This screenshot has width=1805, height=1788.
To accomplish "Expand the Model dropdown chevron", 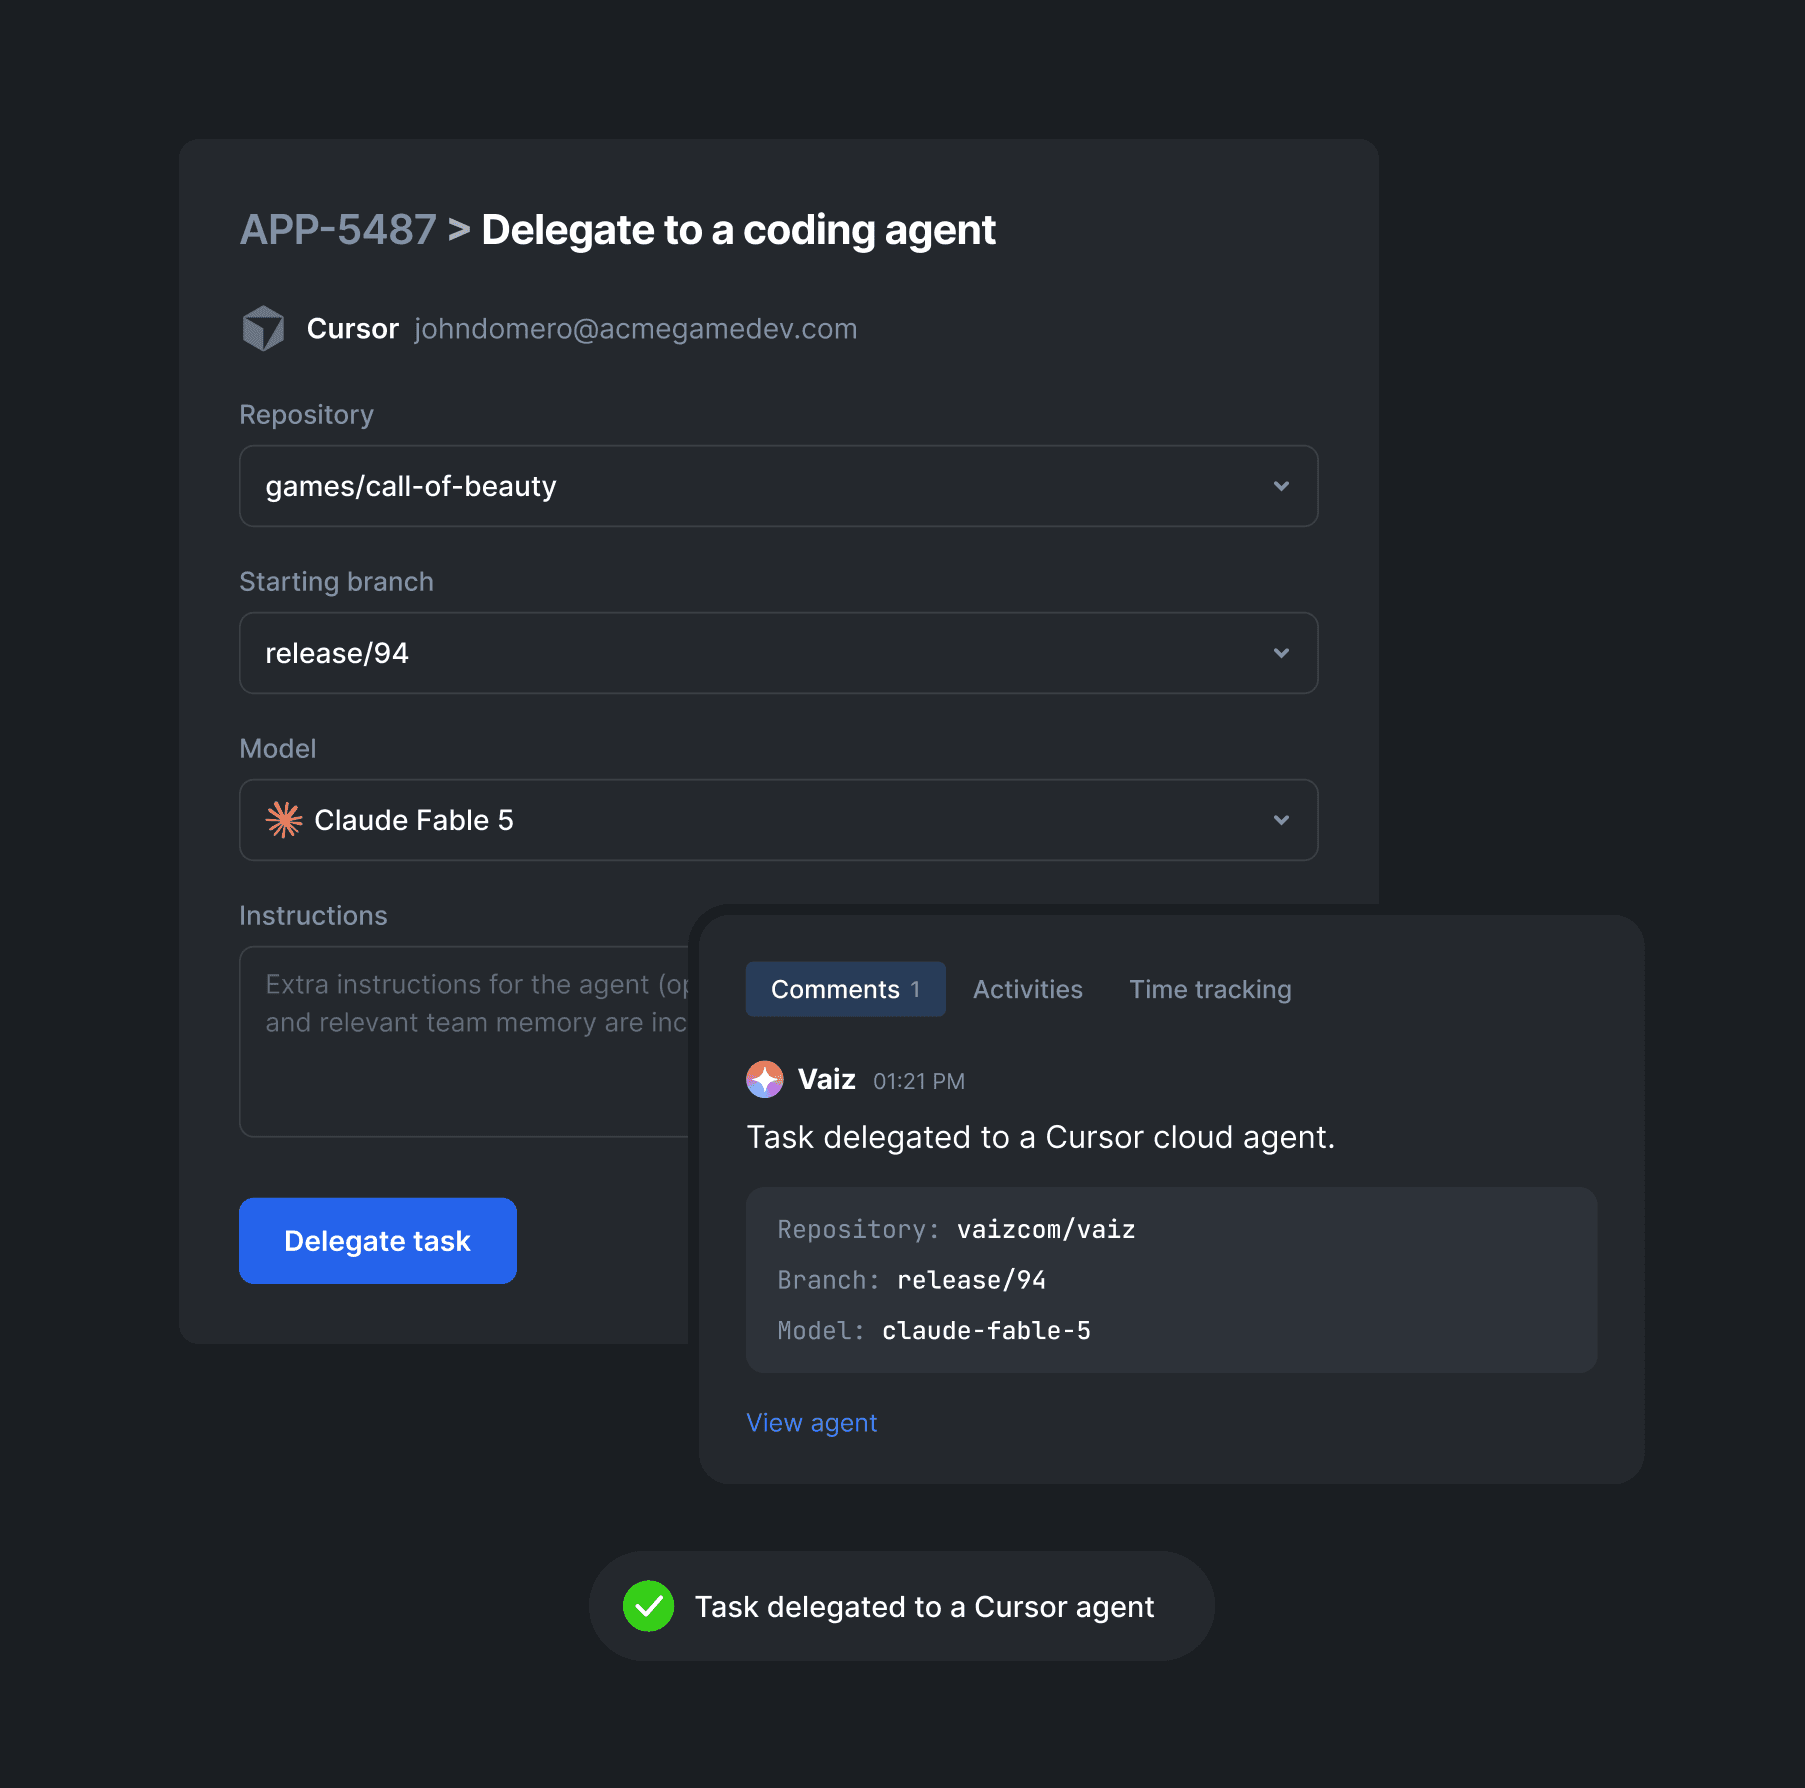I will point(1281,820).
